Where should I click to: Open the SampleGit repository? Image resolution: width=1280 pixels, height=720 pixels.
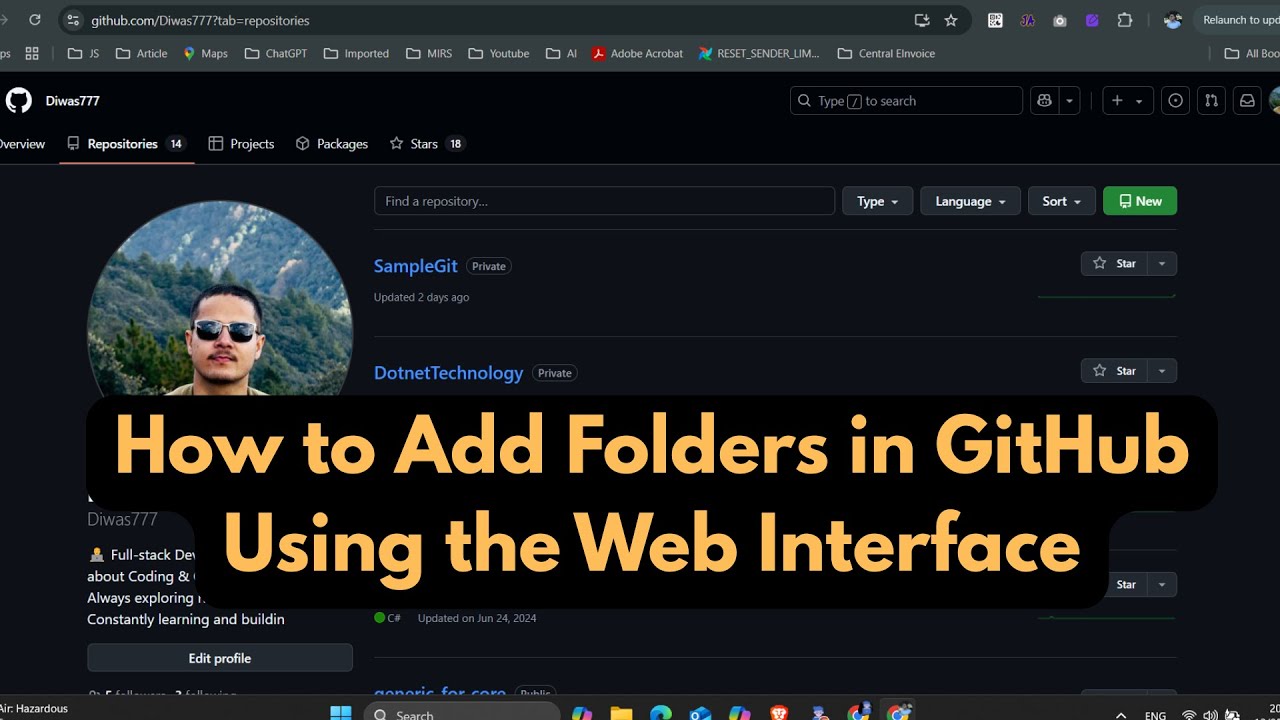click(415, 266)
